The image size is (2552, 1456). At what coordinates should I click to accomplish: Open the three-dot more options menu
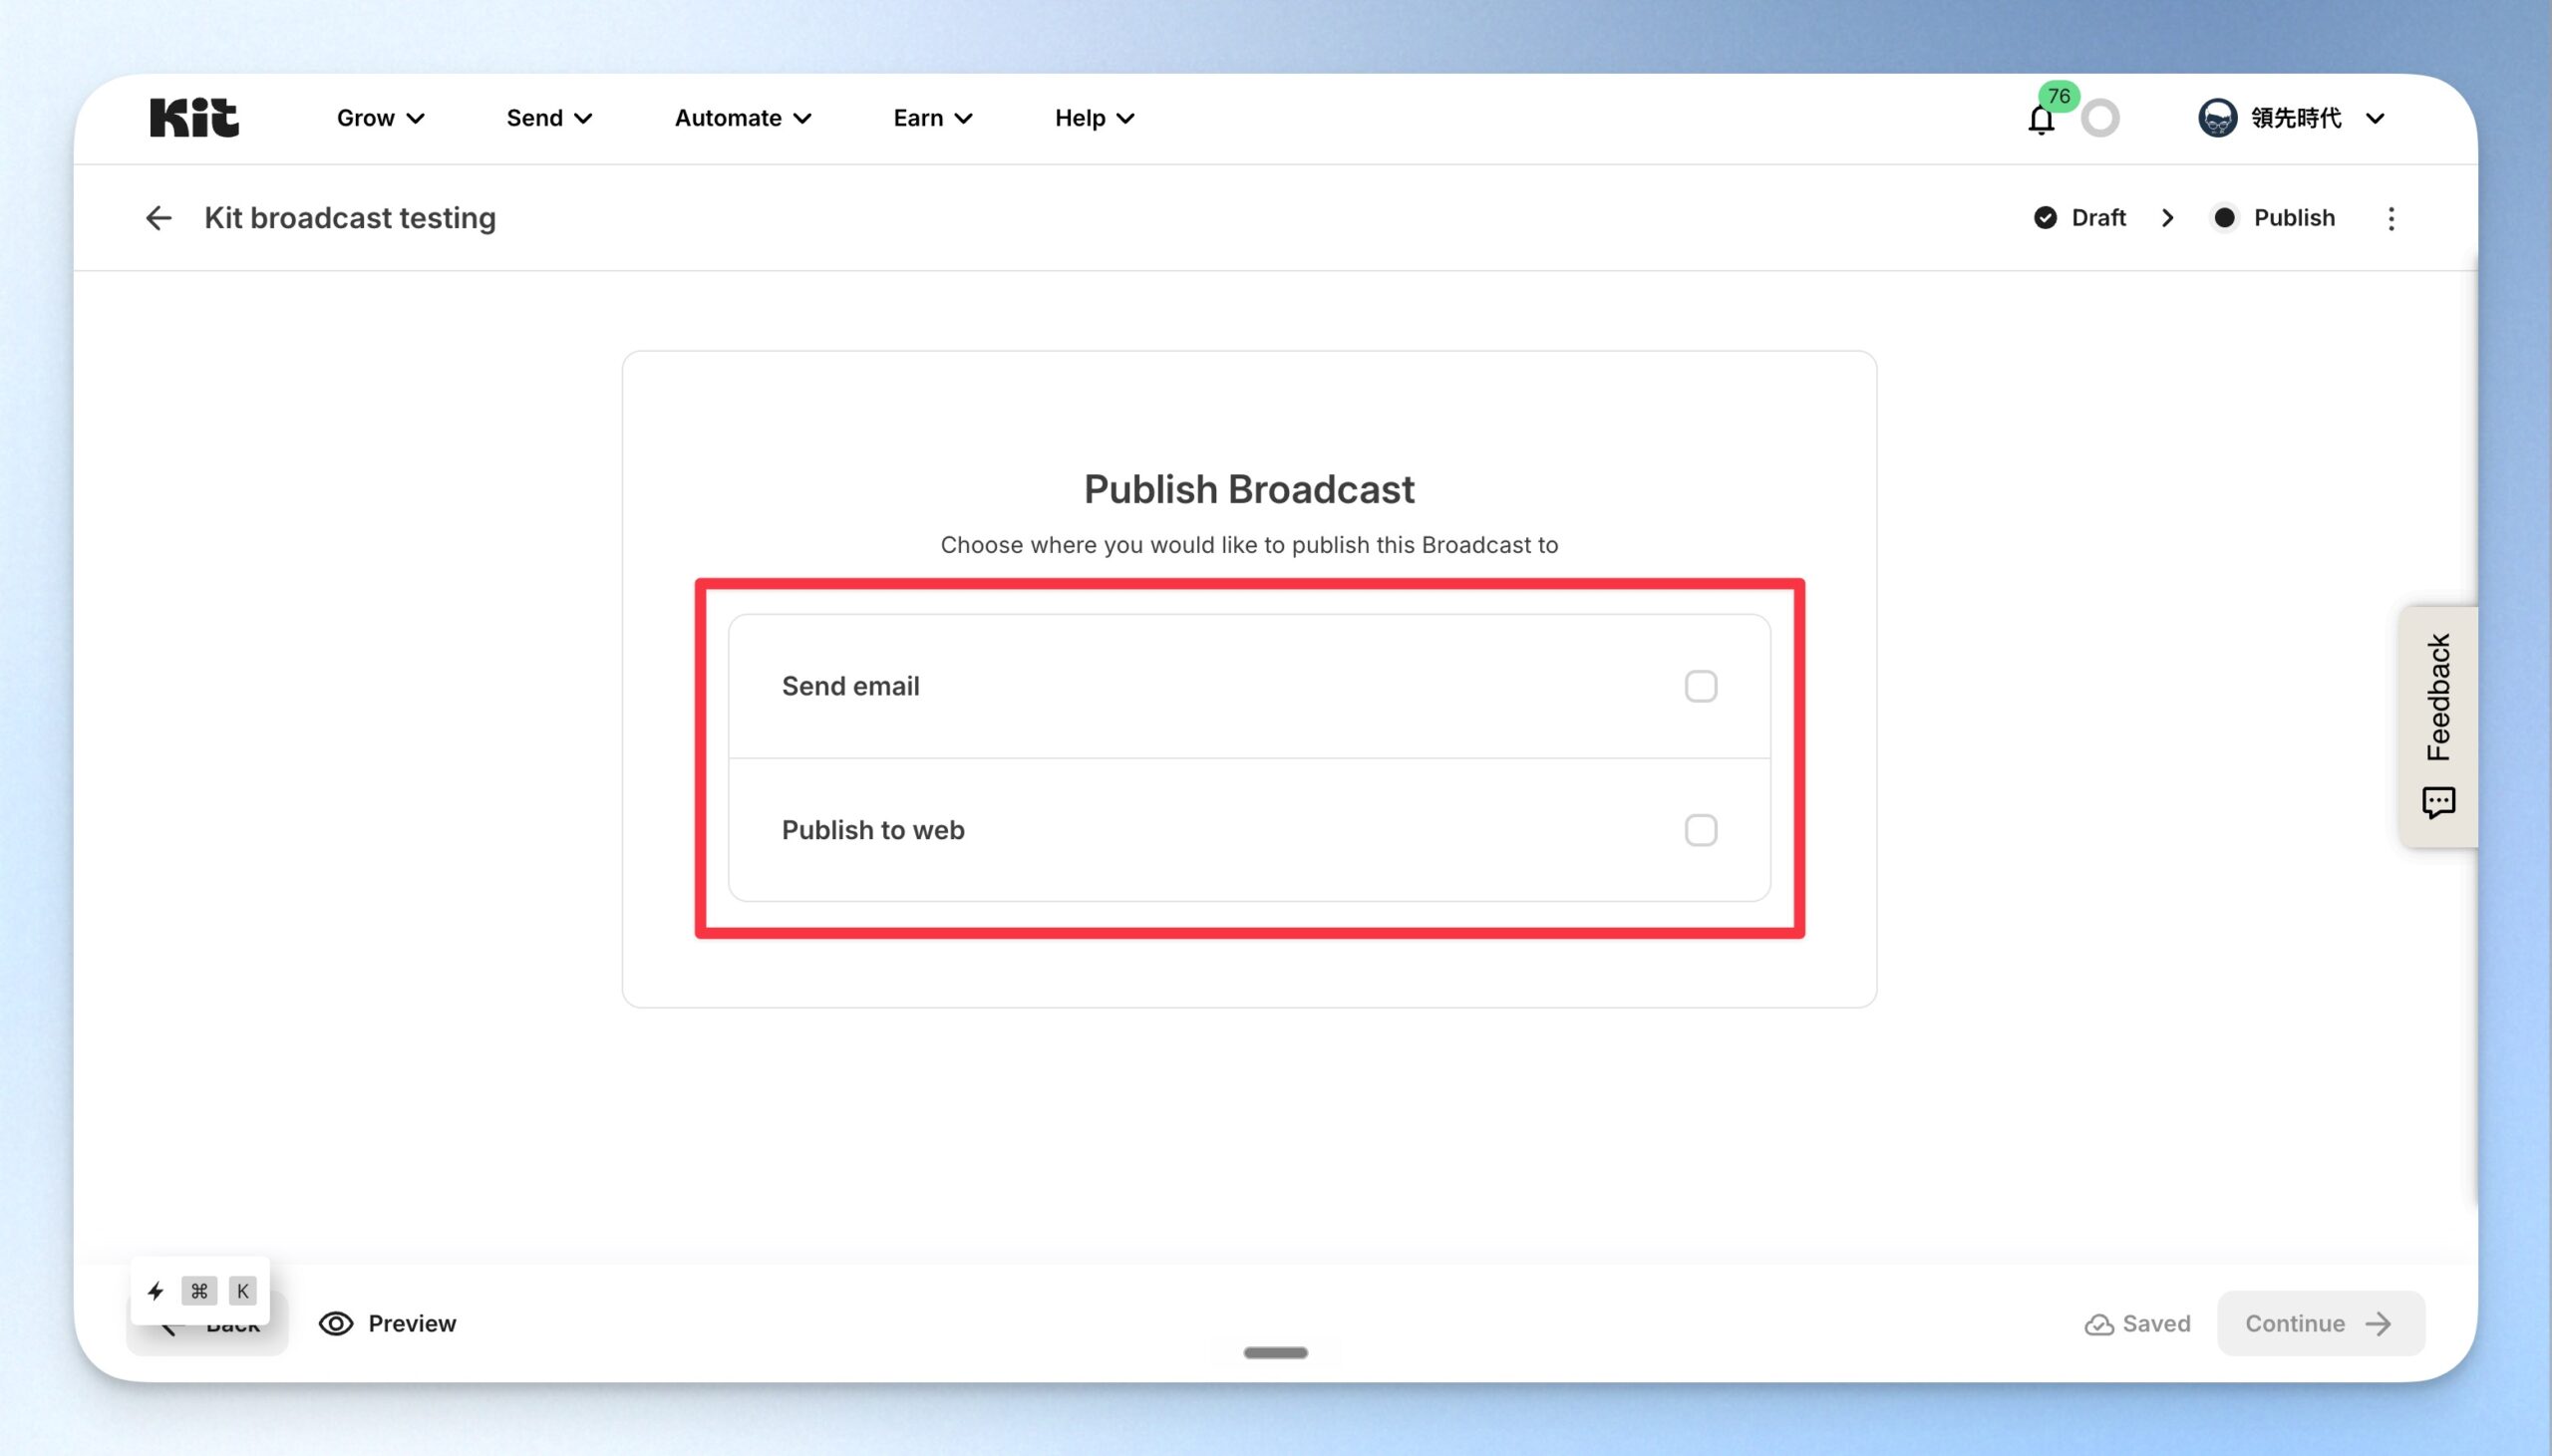[x=2391, y=218]
